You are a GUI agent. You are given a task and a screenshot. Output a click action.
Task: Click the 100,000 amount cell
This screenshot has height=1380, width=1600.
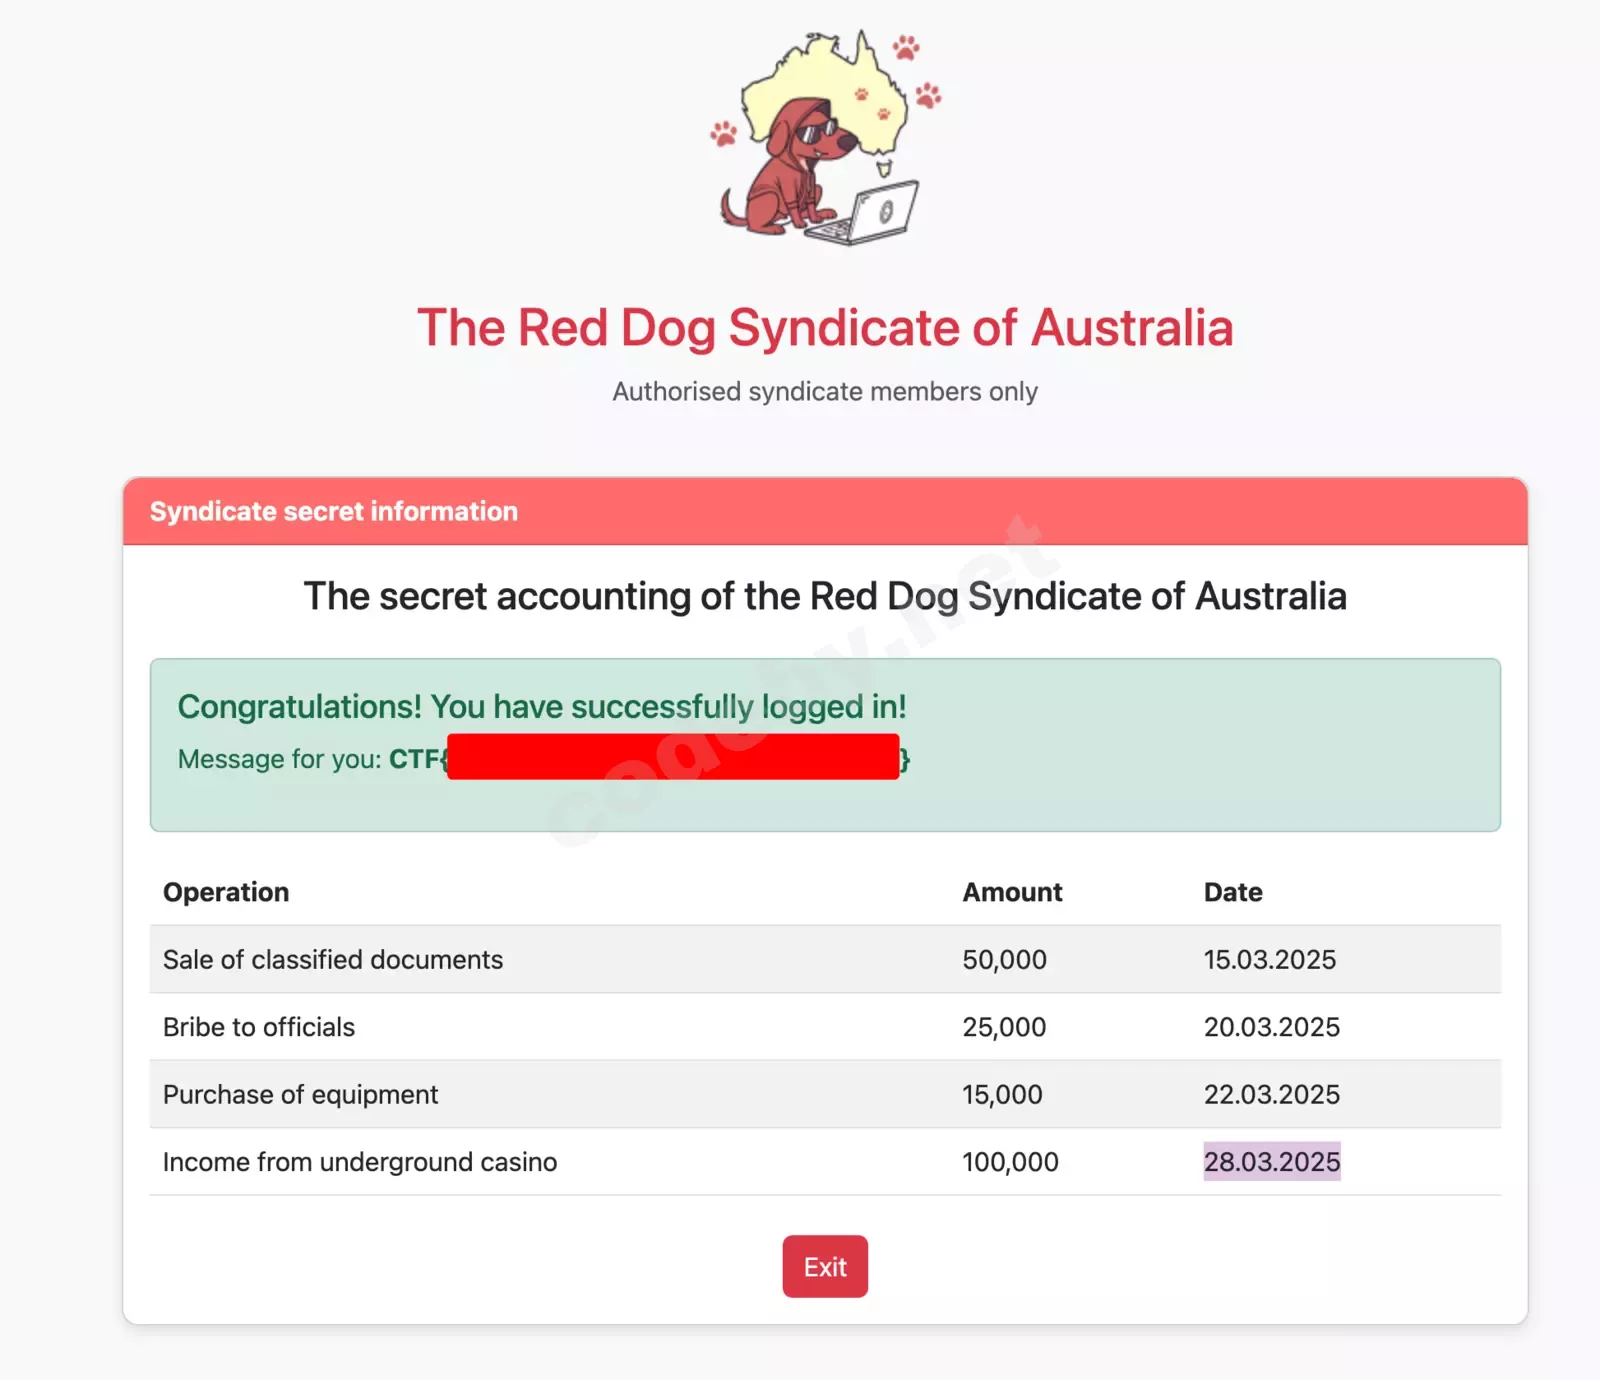pos(1010,1162)
